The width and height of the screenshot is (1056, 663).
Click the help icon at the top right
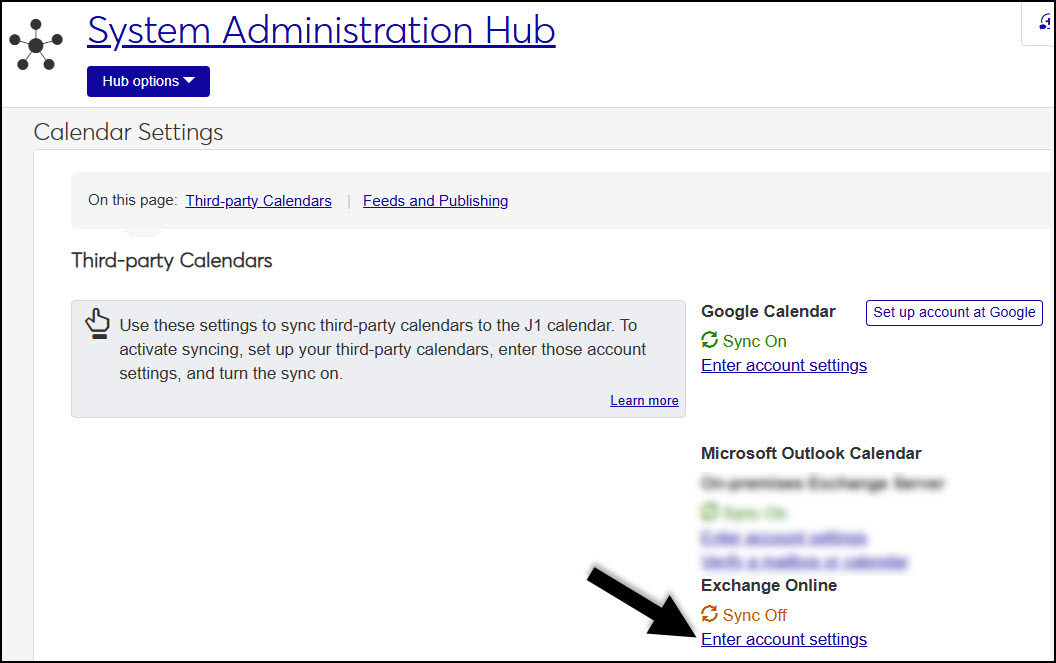[x=1046, y=20]
